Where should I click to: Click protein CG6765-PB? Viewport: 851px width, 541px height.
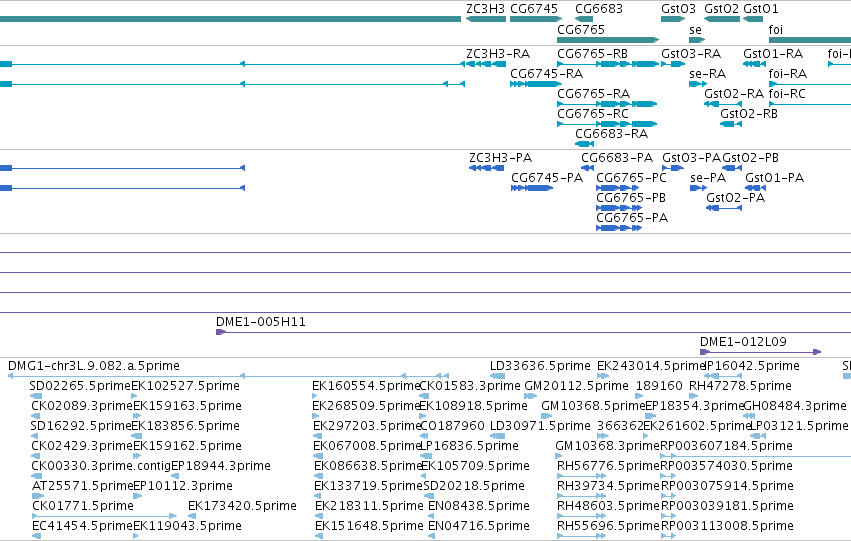(x=619, y=208)
